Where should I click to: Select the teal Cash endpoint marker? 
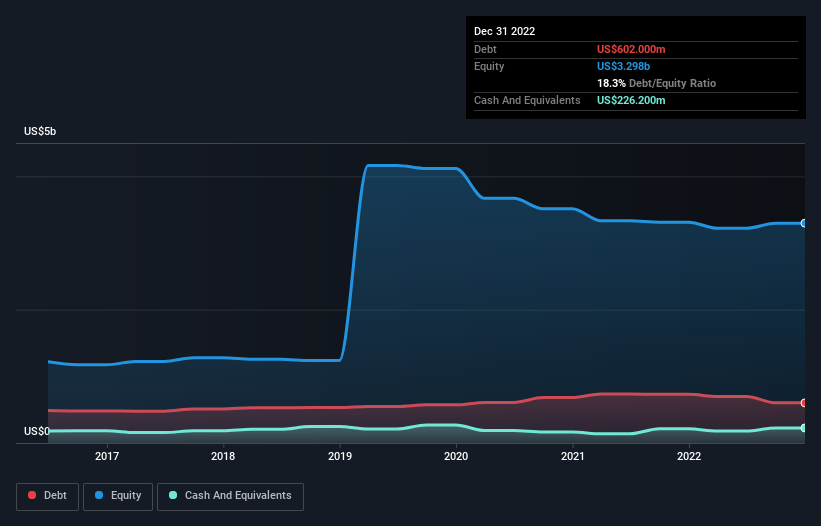pos(804,428)
